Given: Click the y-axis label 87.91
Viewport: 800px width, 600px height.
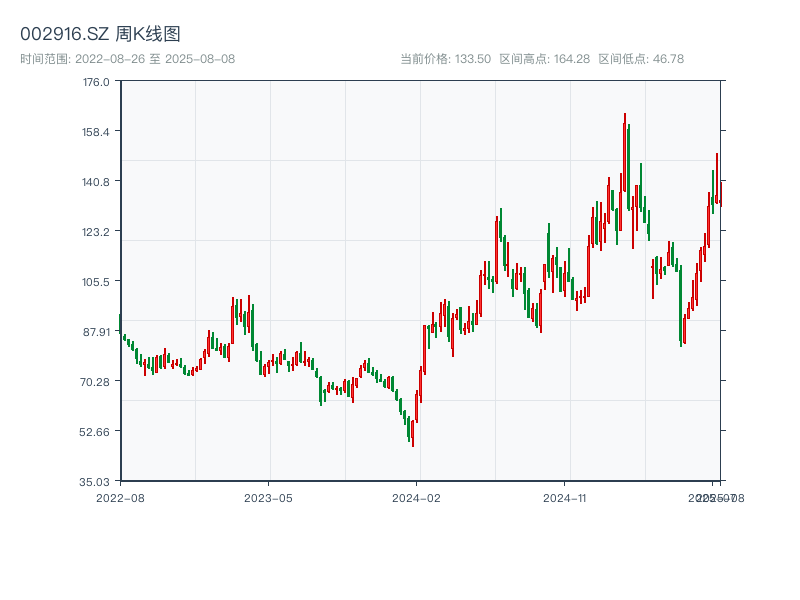Looking at the screenshot, I should [x=96, y=332].
